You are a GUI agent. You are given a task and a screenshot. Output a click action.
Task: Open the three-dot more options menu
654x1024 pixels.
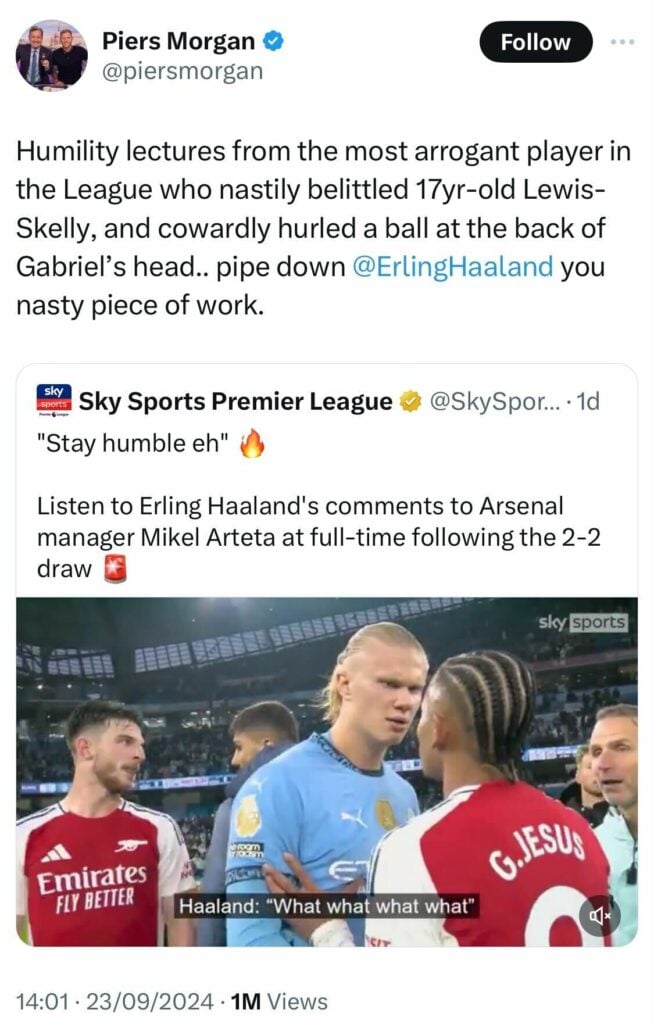[x=622, y=43]
